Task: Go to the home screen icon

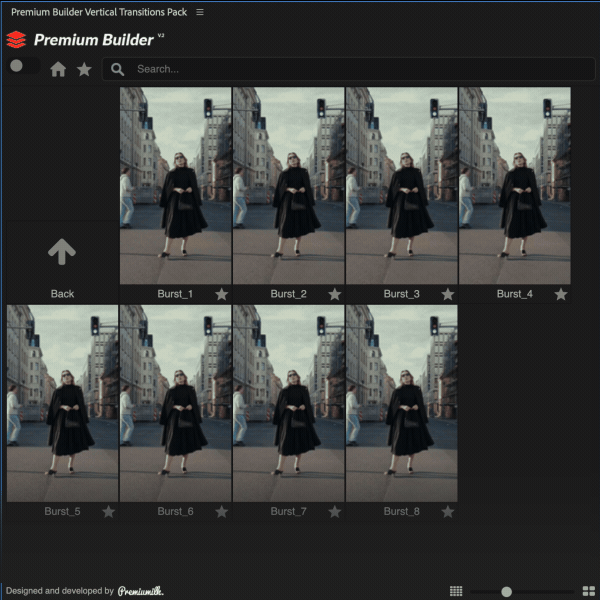Action: 58,69
